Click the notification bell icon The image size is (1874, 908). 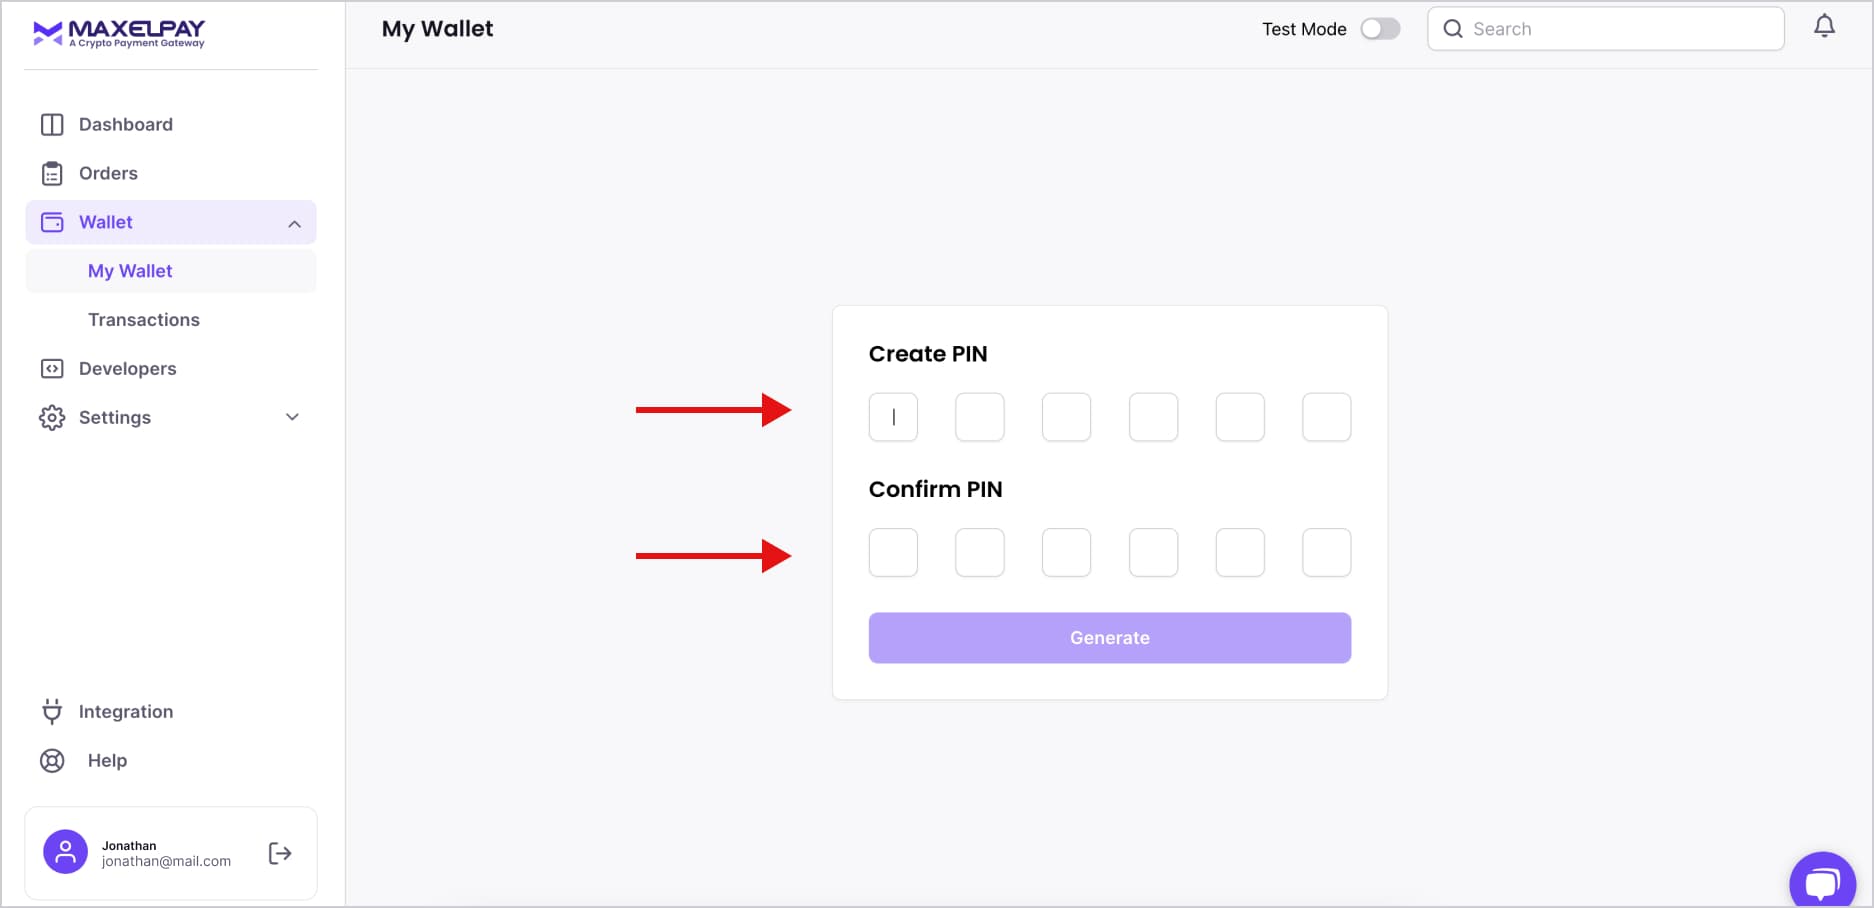click(x=1824, y=27)
